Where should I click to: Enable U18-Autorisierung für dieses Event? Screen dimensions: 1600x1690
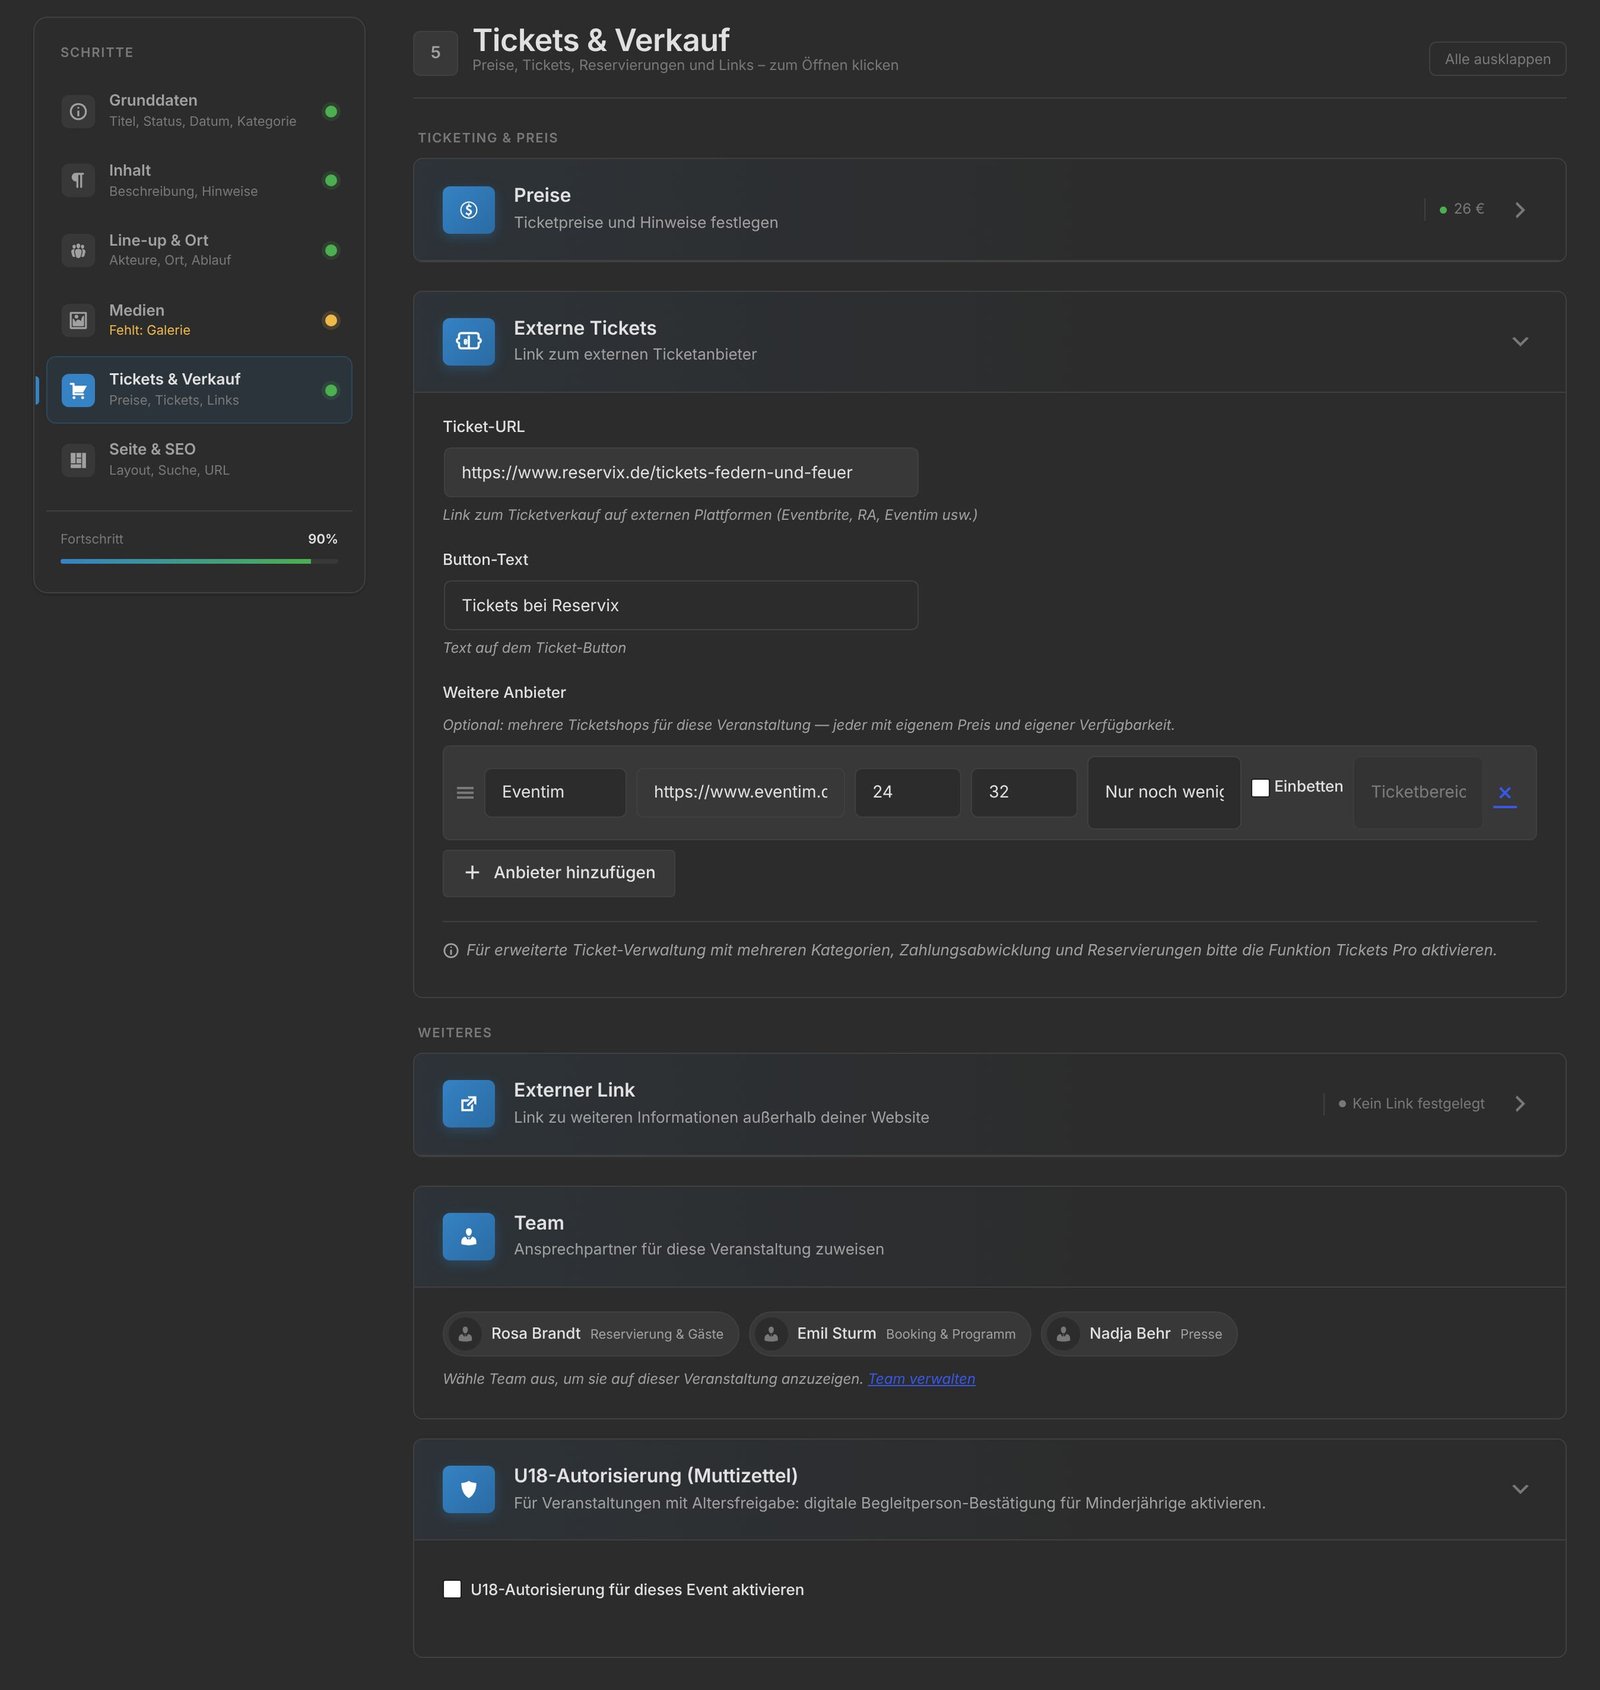point(452,1589)
